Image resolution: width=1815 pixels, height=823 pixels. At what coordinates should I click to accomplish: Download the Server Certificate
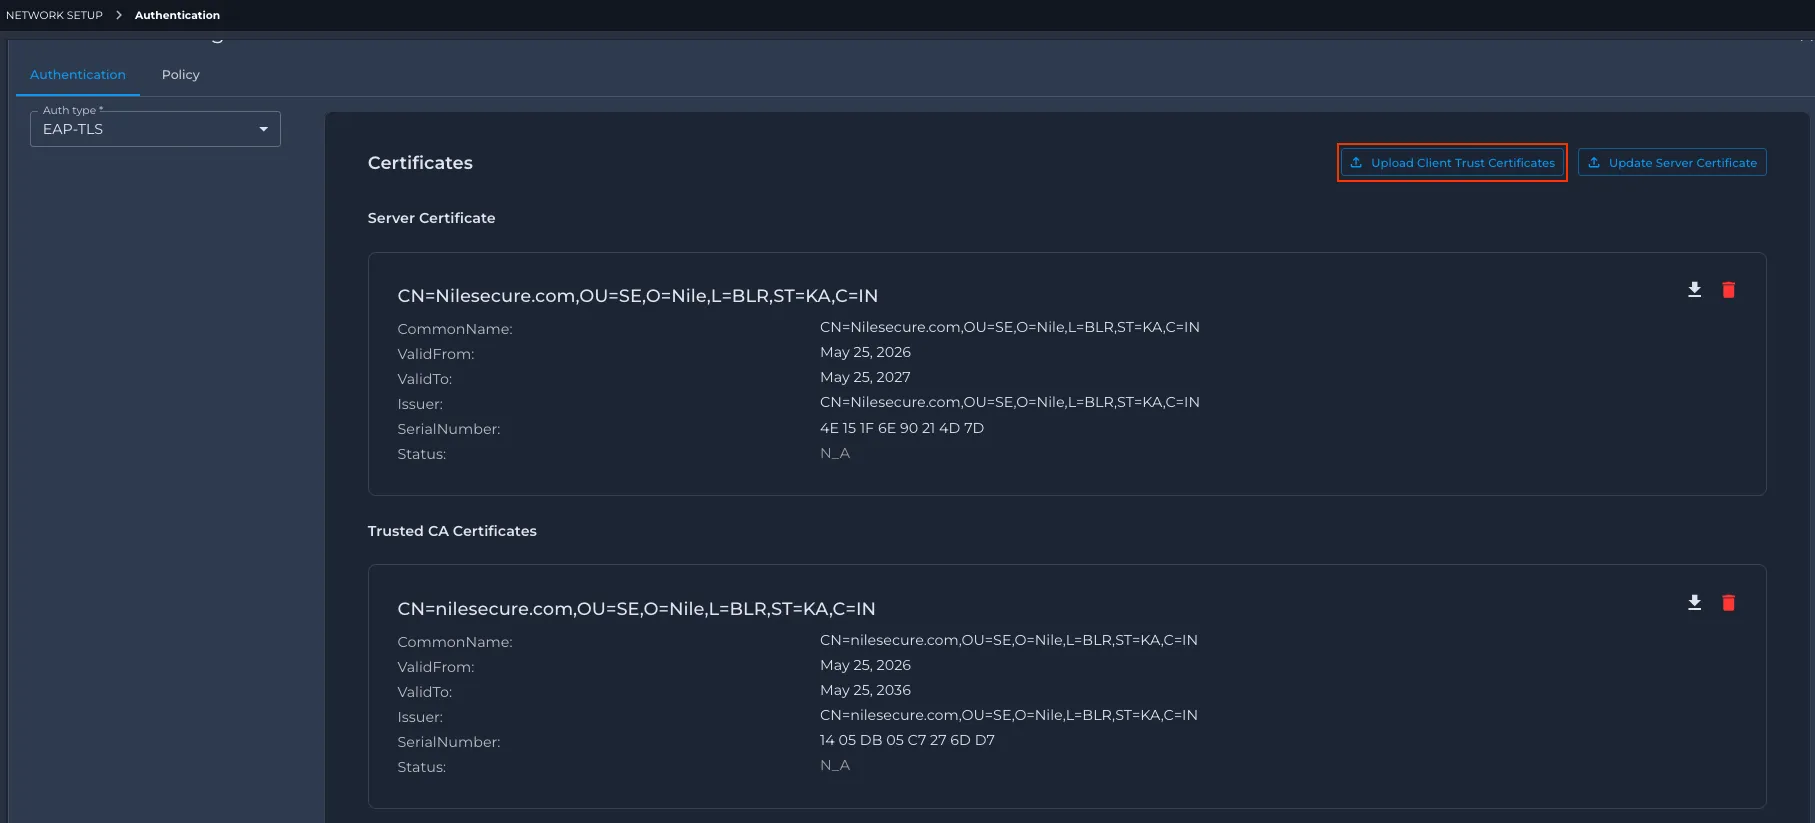(1694, 290)
